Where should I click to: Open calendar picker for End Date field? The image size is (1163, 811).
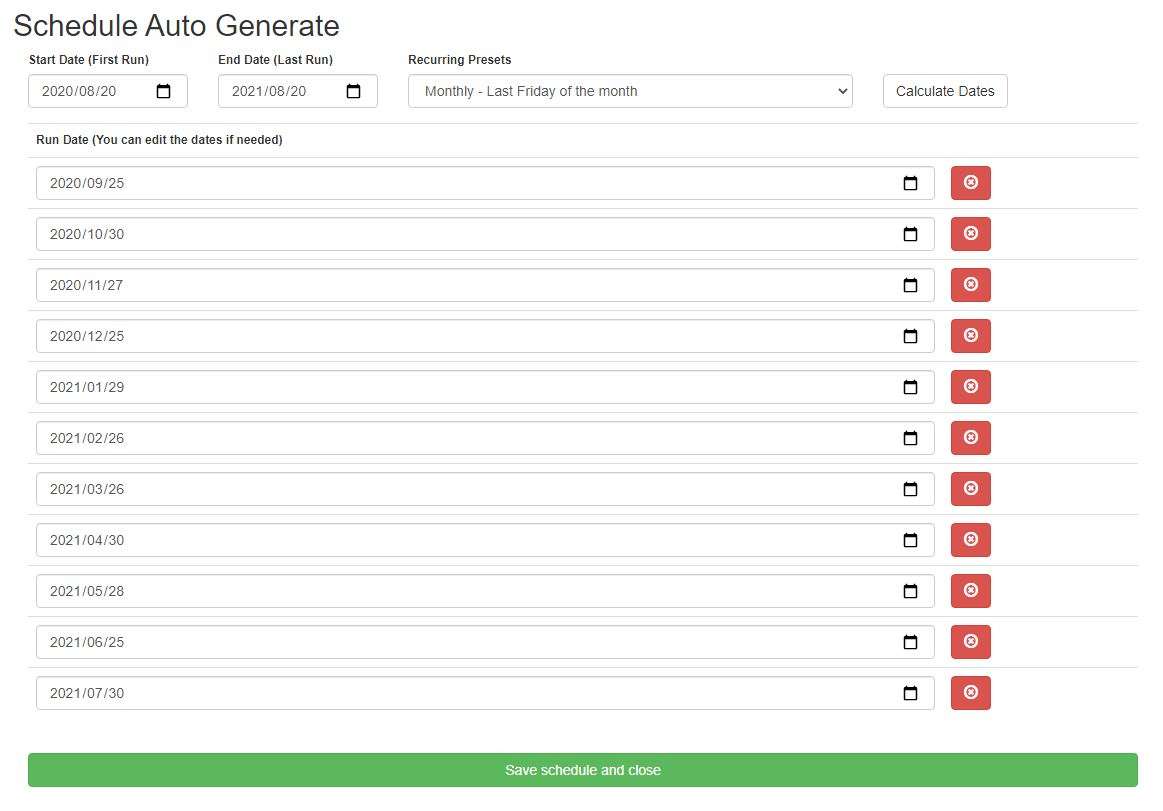click(353, 91)
